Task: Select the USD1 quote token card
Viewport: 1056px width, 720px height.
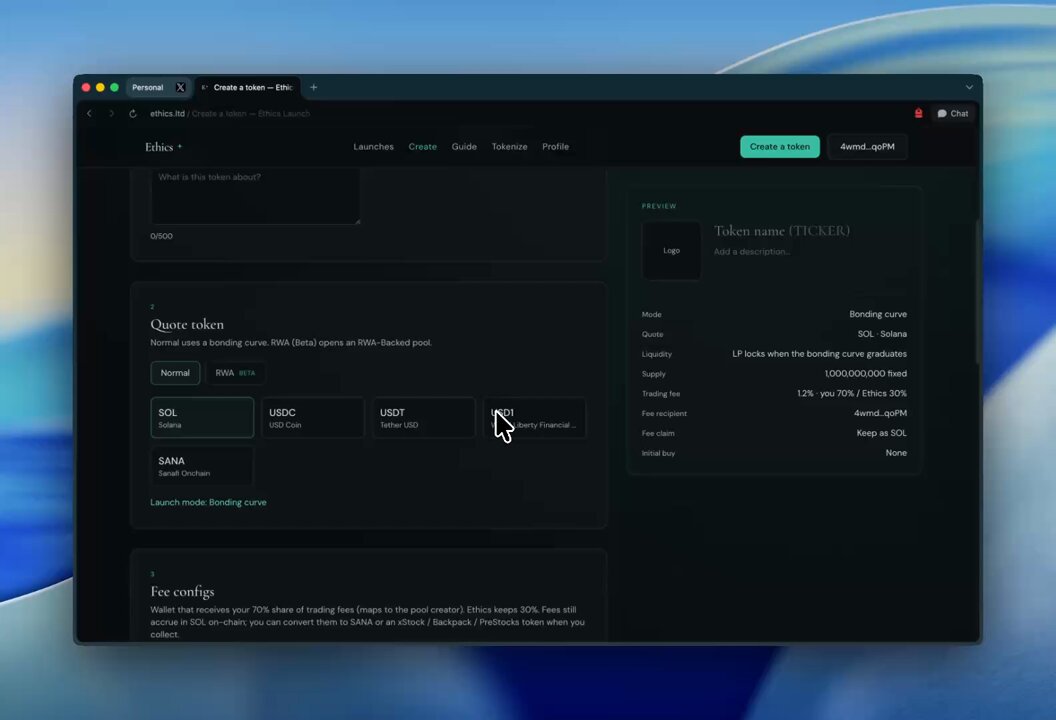Action: tap(534, 418)
